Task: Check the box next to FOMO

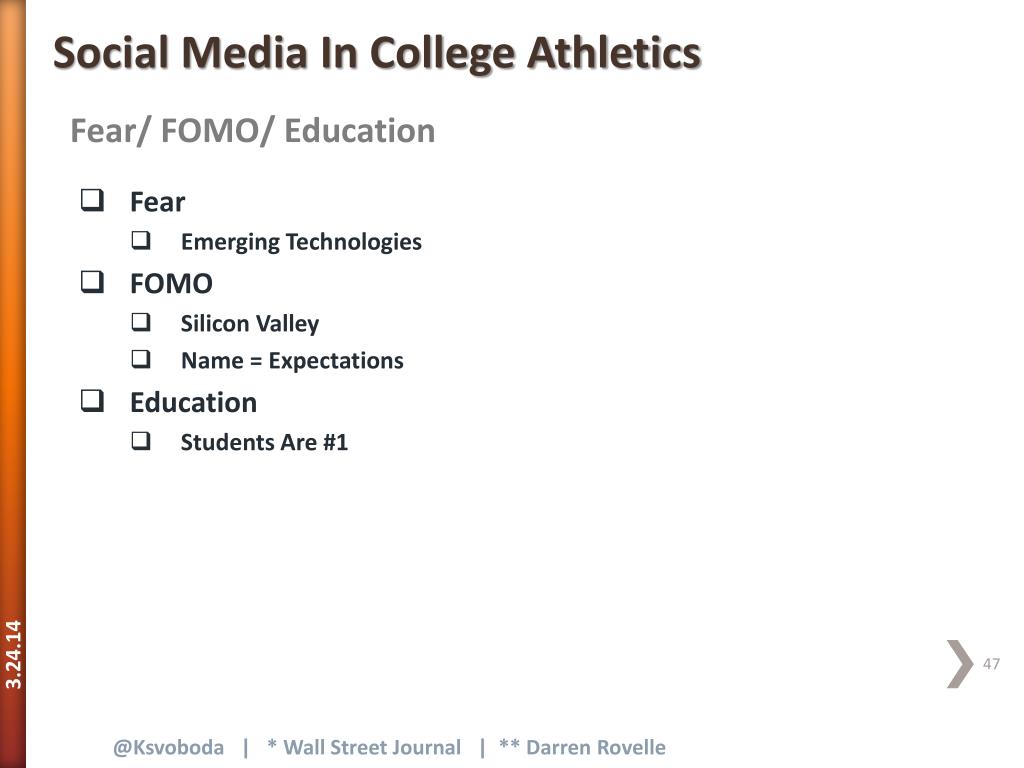Action: click(92, 281)
